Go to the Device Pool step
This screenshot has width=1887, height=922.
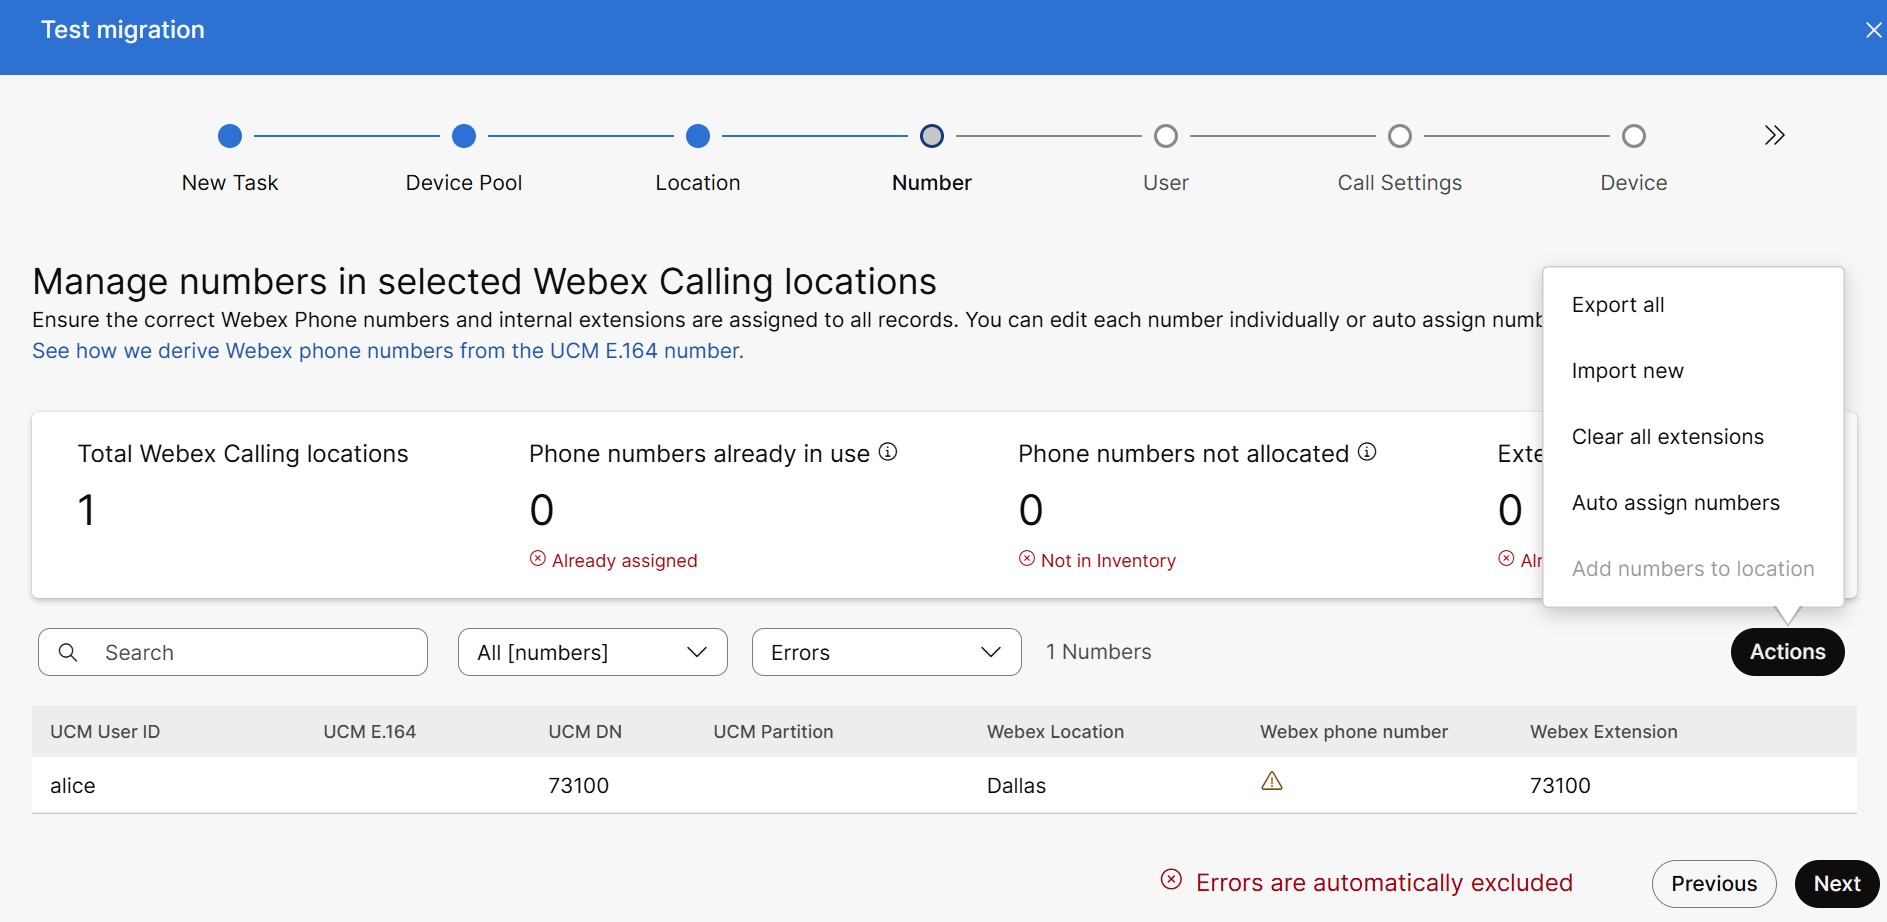(464, 136)
